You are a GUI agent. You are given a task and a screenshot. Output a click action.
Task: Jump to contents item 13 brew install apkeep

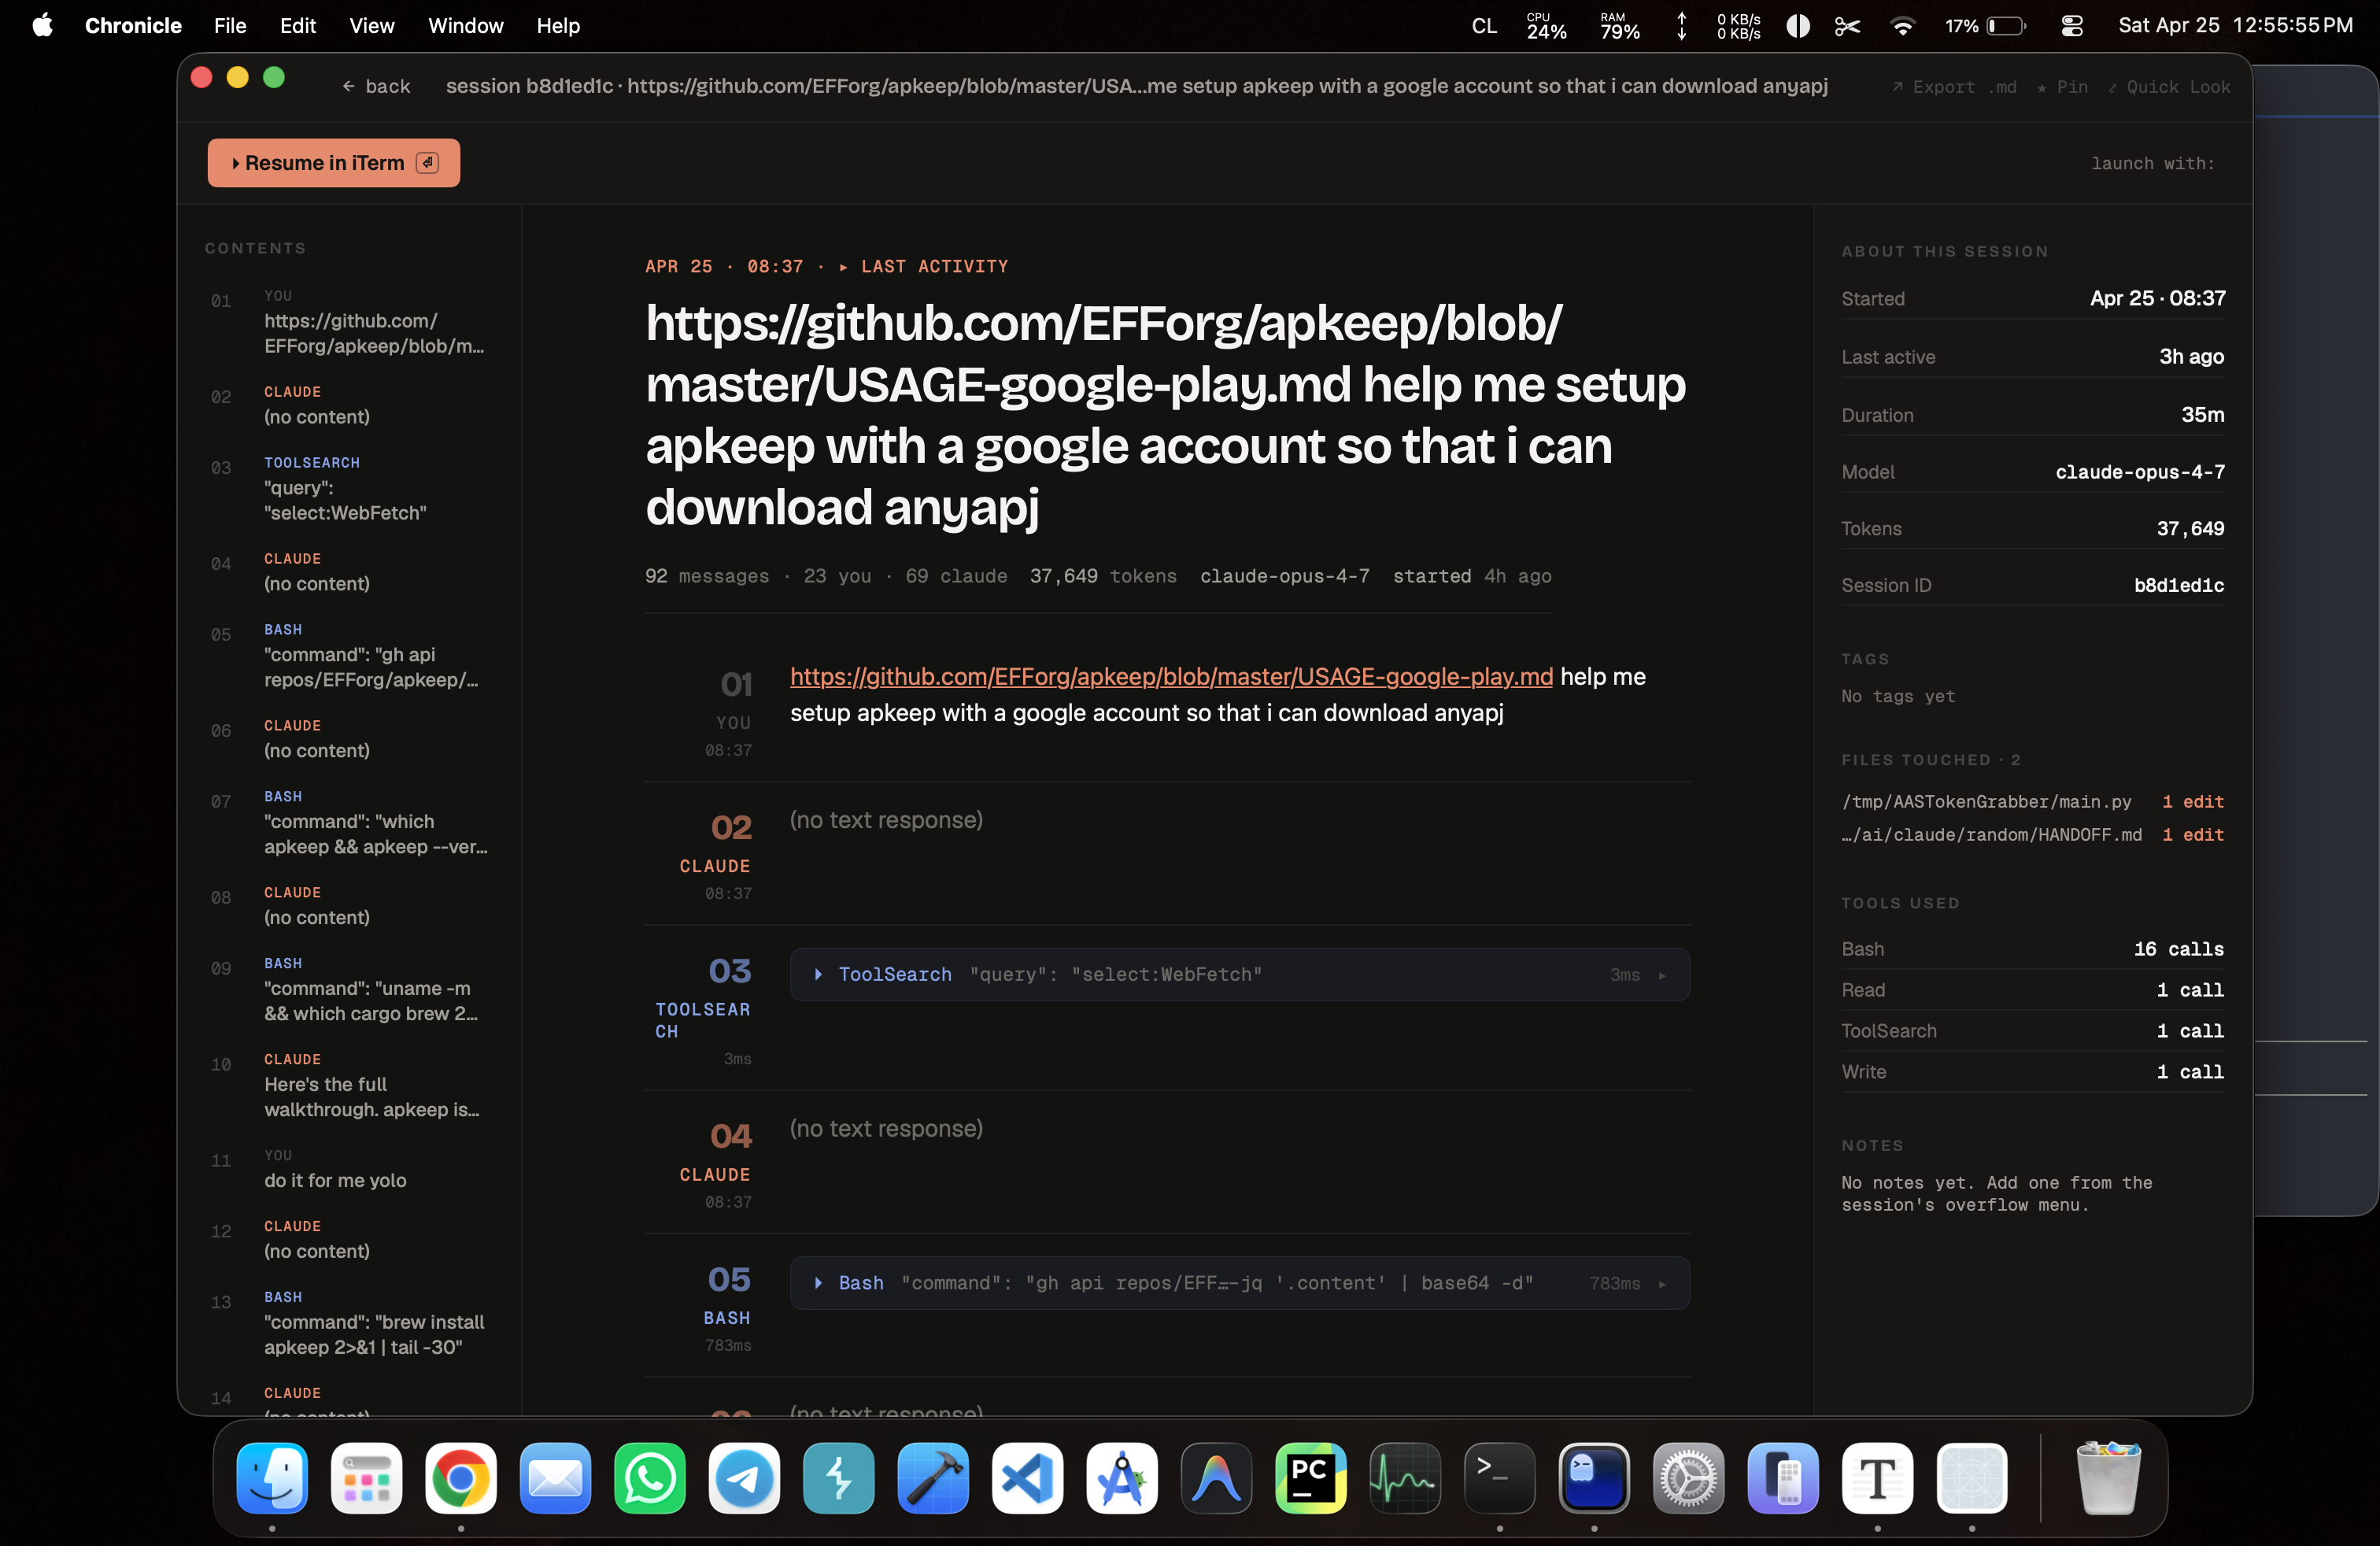pyautogui.click(x=350, y=1323)
